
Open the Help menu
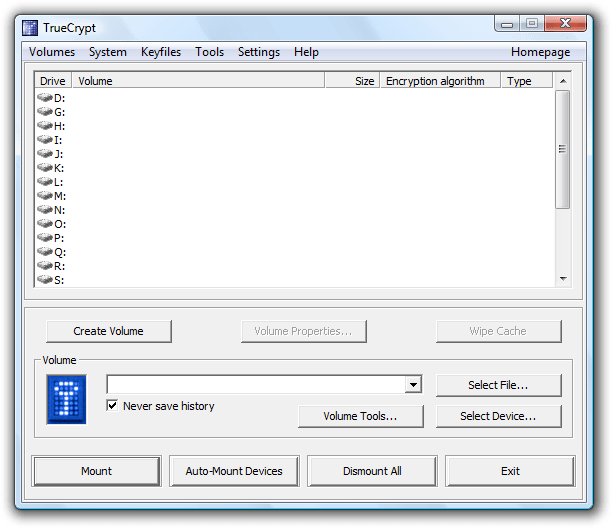(306, 52)
